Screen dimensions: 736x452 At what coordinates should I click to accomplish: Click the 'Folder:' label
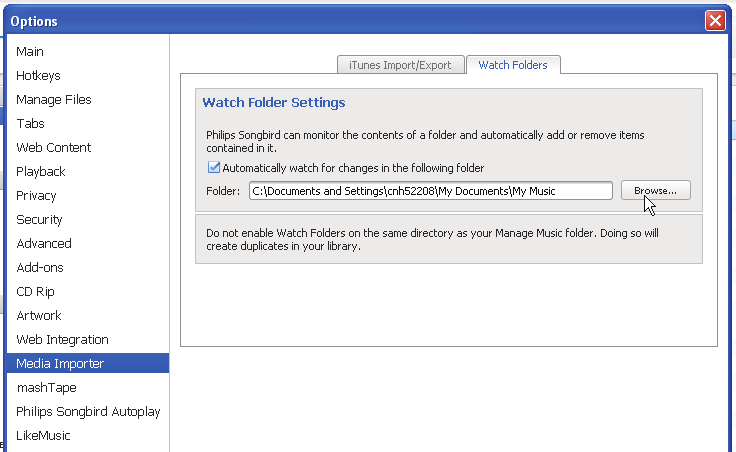[x=223, y=191]
